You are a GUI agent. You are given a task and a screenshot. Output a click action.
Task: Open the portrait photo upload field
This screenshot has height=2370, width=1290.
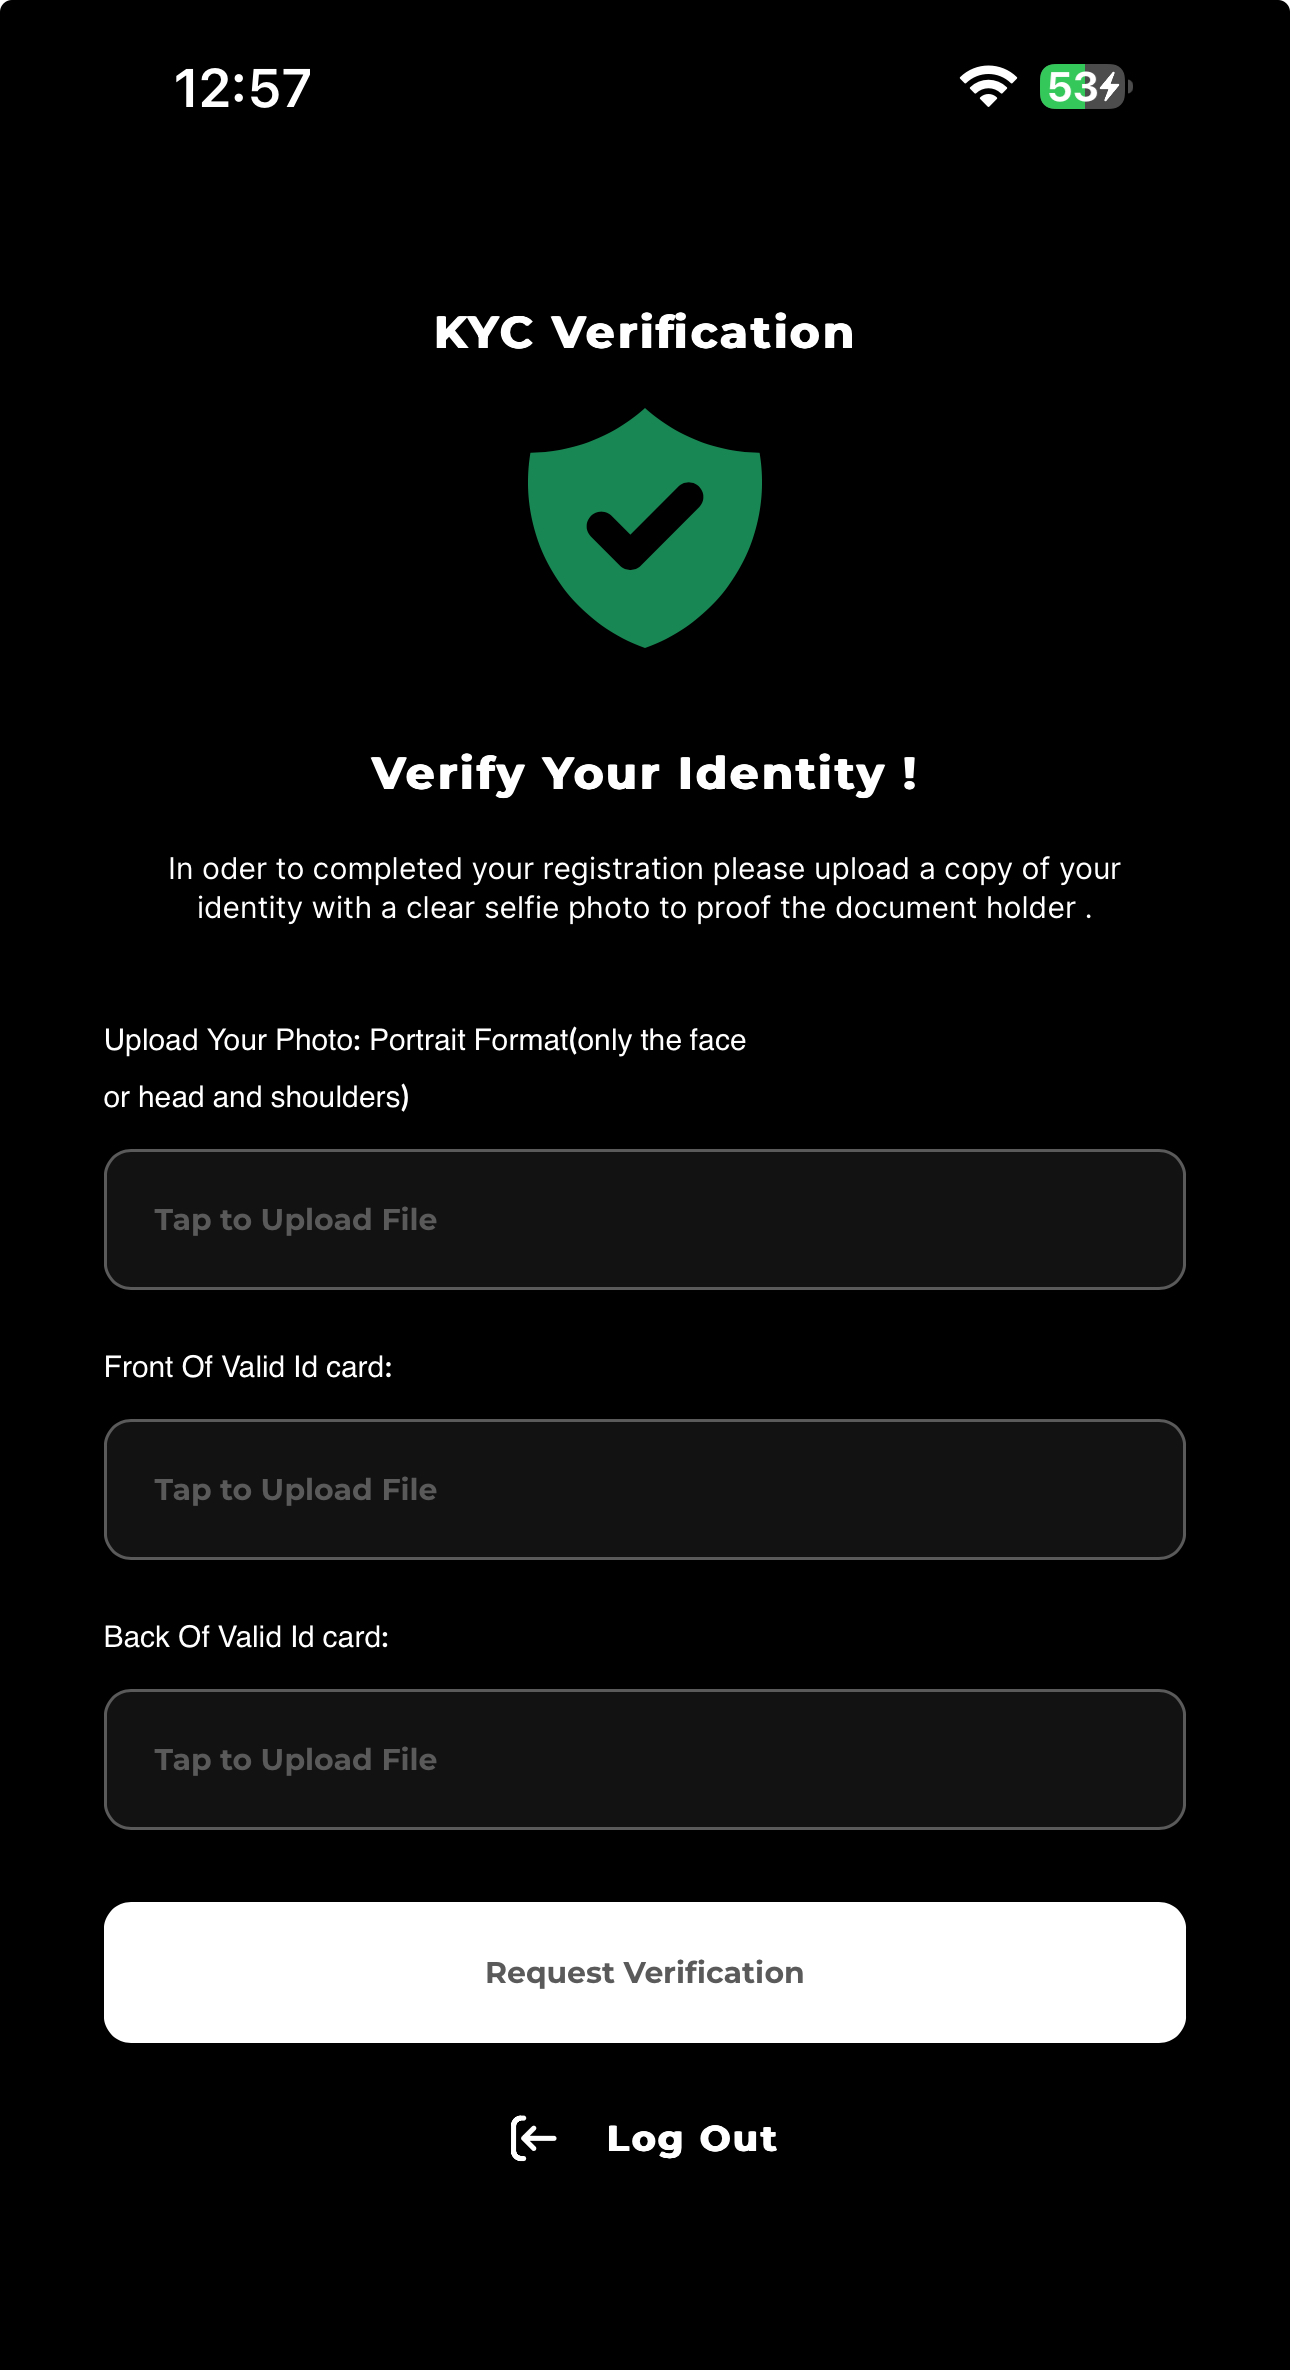click(x=645, y=1219)
